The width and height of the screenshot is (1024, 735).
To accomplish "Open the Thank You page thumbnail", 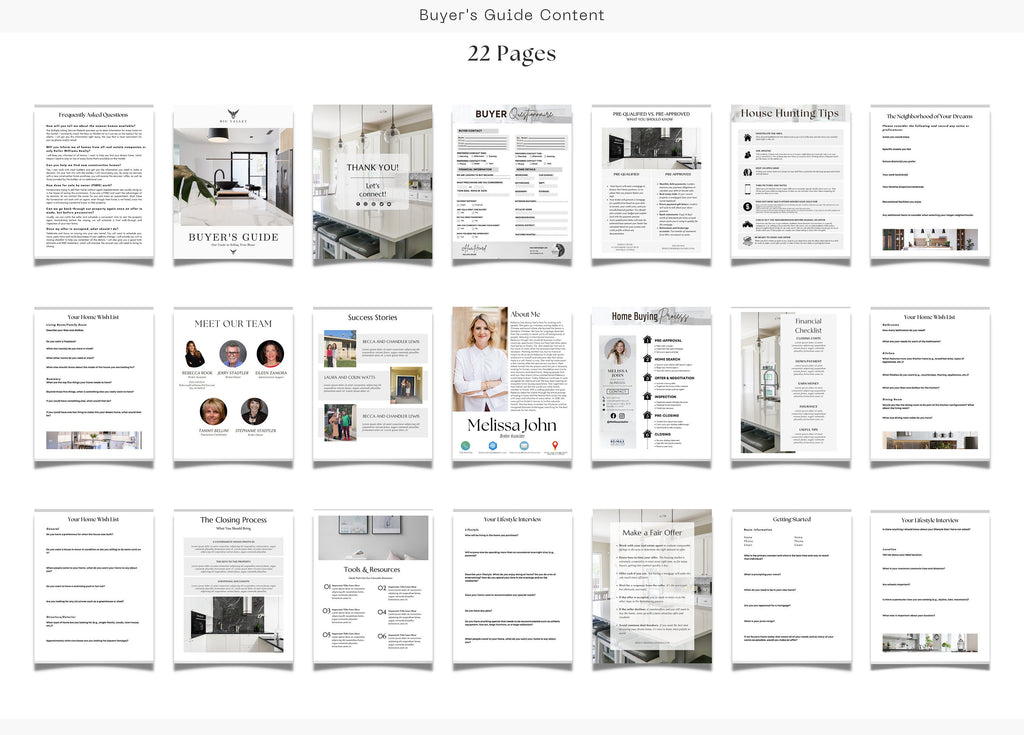I will (x=372, y=182).
